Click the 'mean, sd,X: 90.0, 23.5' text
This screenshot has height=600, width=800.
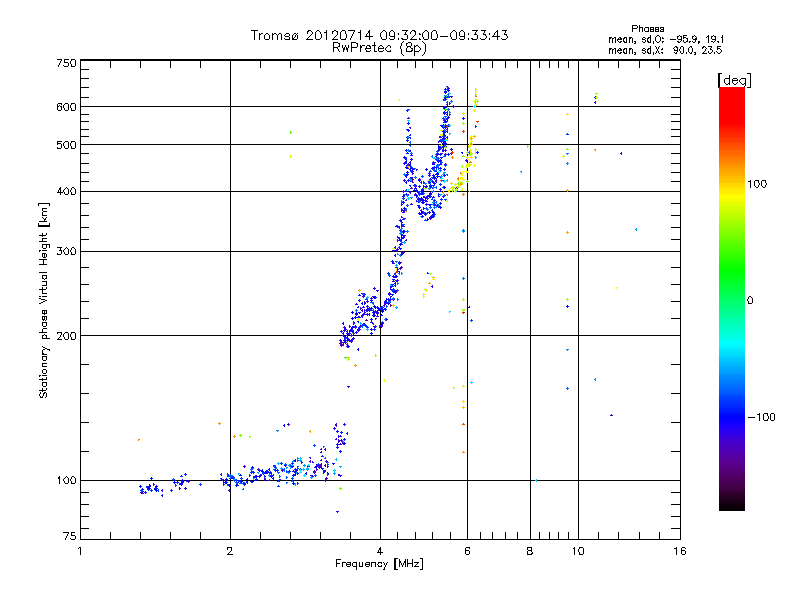tap(665, 50)
